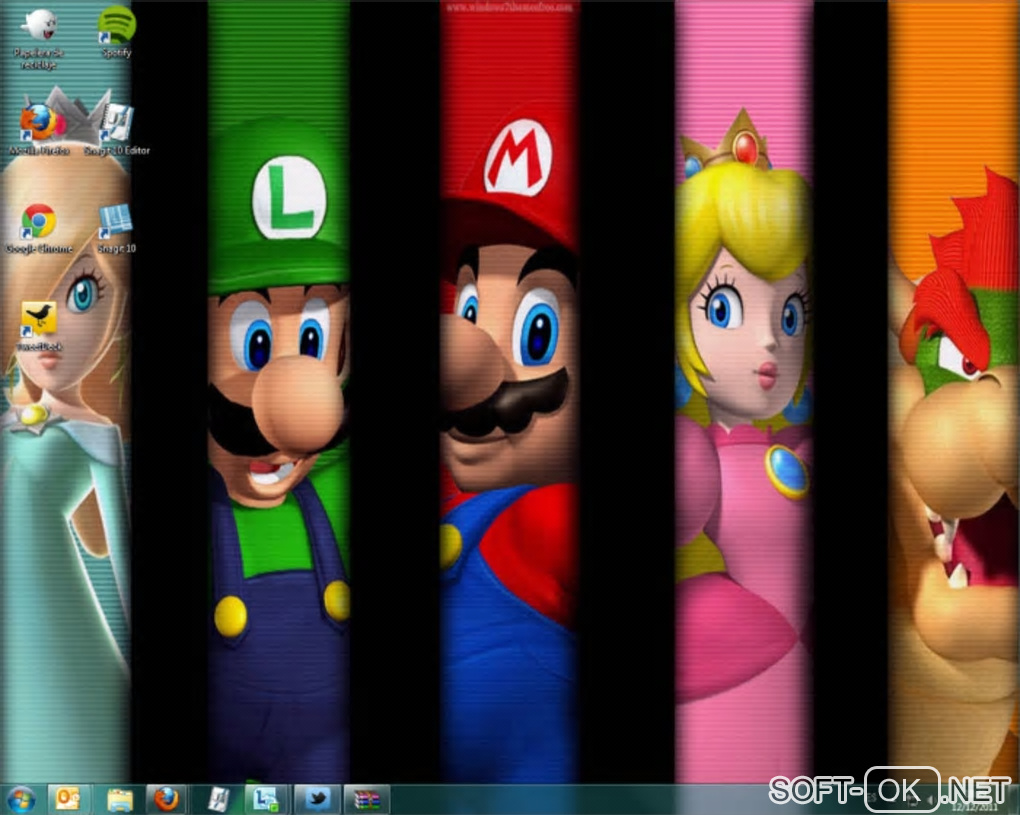
Task: Open the Lync icon in the taskbar
Action: click(265, 799)
